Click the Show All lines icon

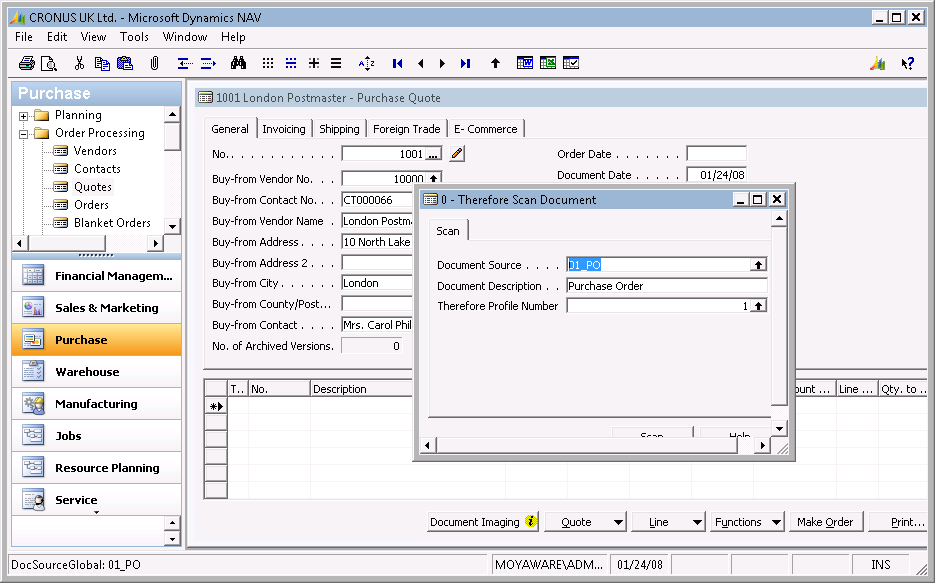pyautogui.click(x=336, y=63)
